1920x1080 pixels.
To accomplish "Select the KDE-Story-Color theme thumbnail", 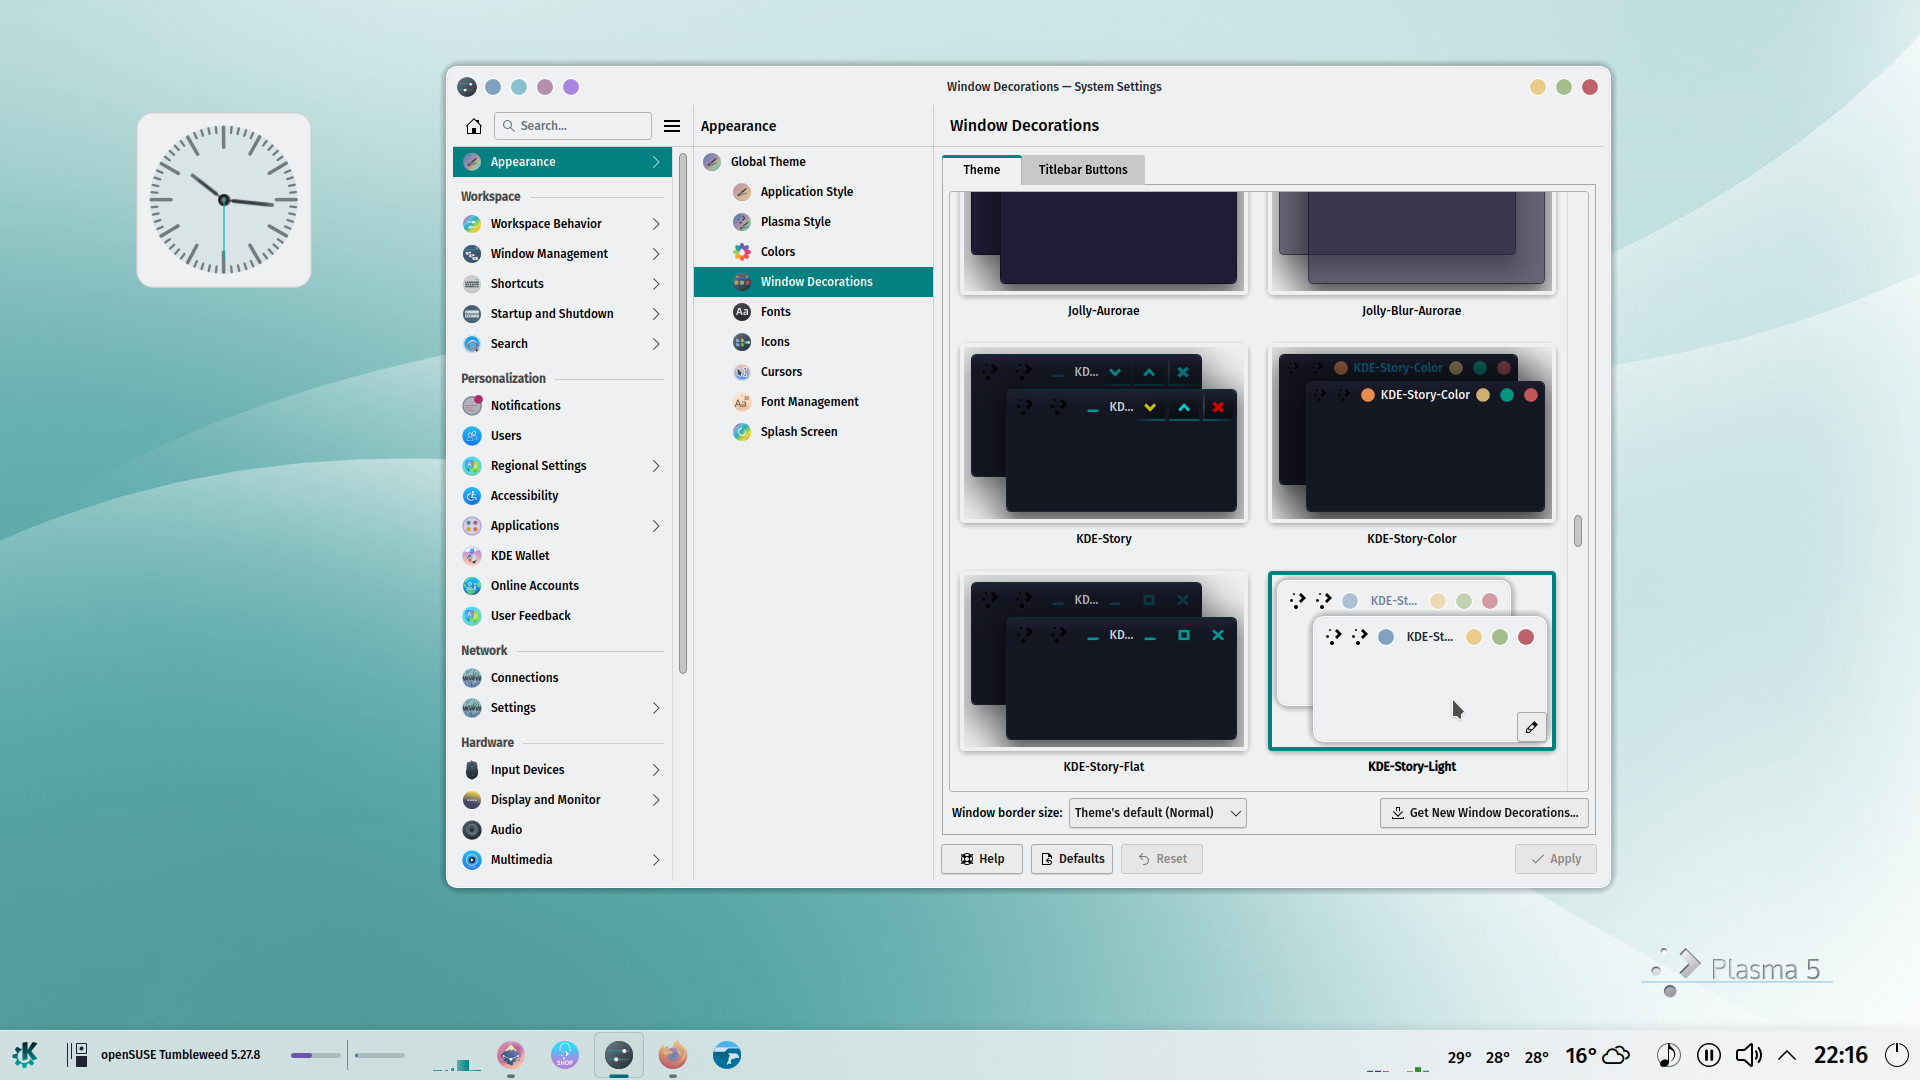I will point(1411,433).
